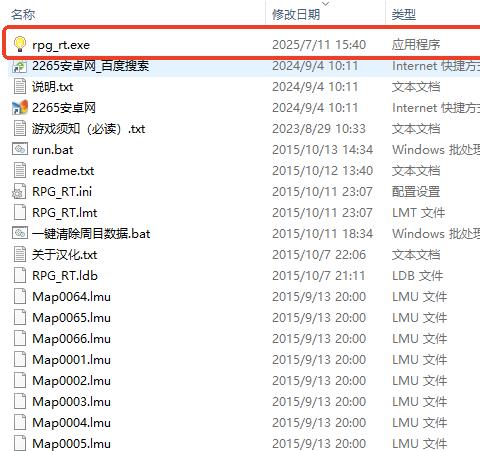Viewport: 480px width, 451px height.
Task: Click the LMT 文件 type cell
Action: (x=419, y=213)
